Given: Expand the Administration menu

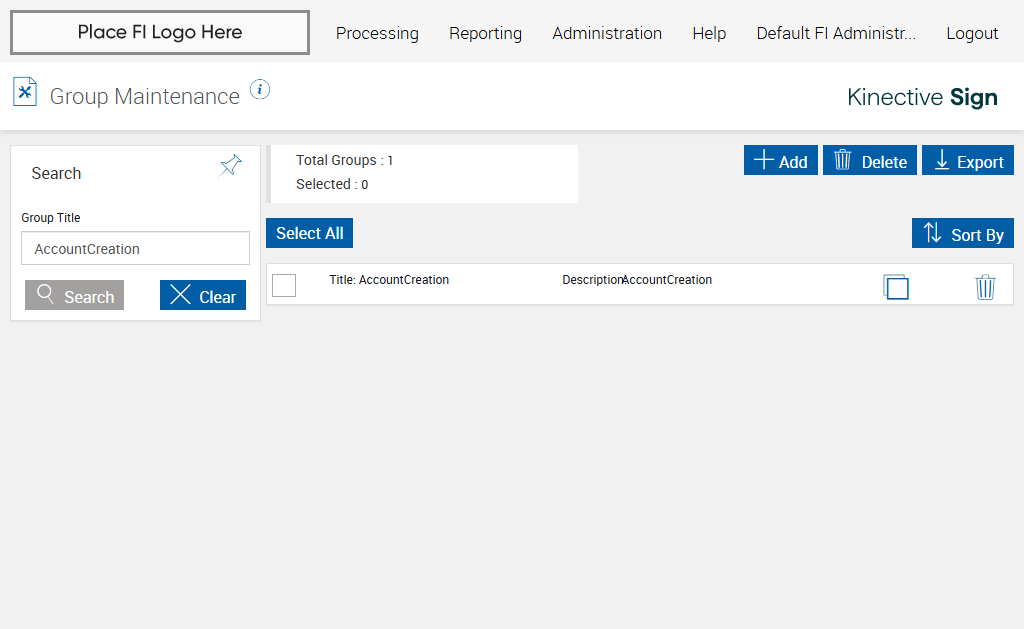Looking at the screenshot, I should pyautogui.click(x=607, y=34).
